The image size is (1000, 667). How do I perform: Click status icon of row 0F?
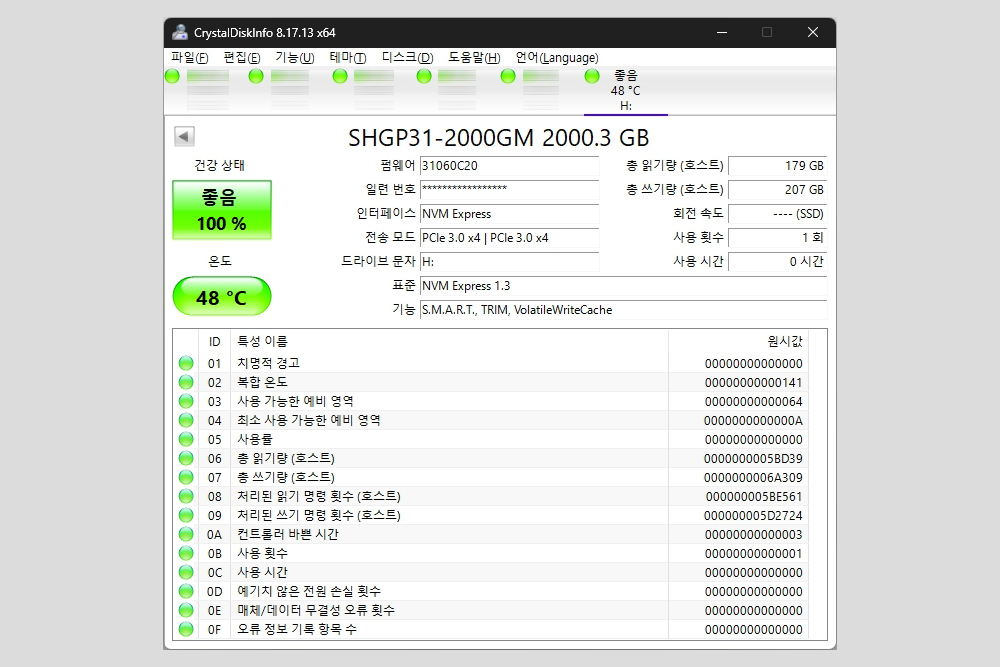coord(186,629)
